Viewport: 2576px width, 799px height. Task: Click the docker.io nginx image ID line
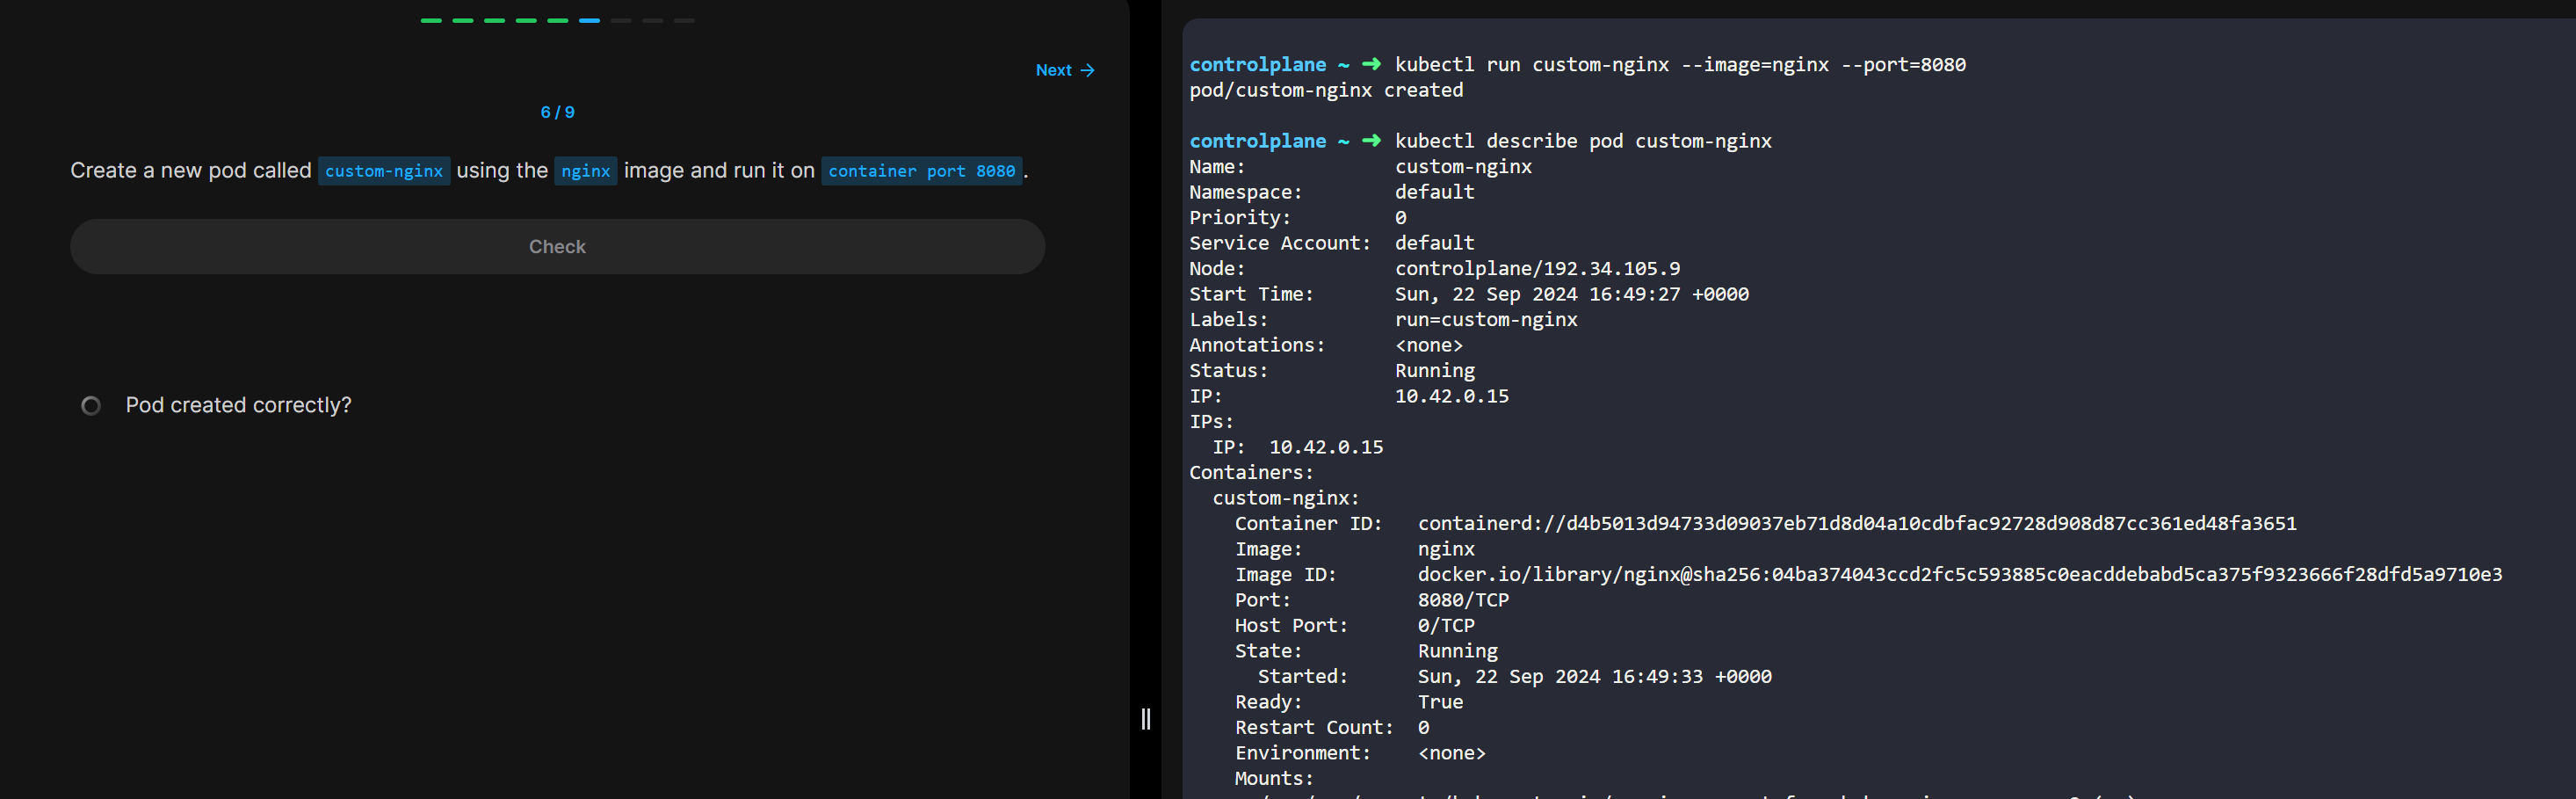point(1960,575)
